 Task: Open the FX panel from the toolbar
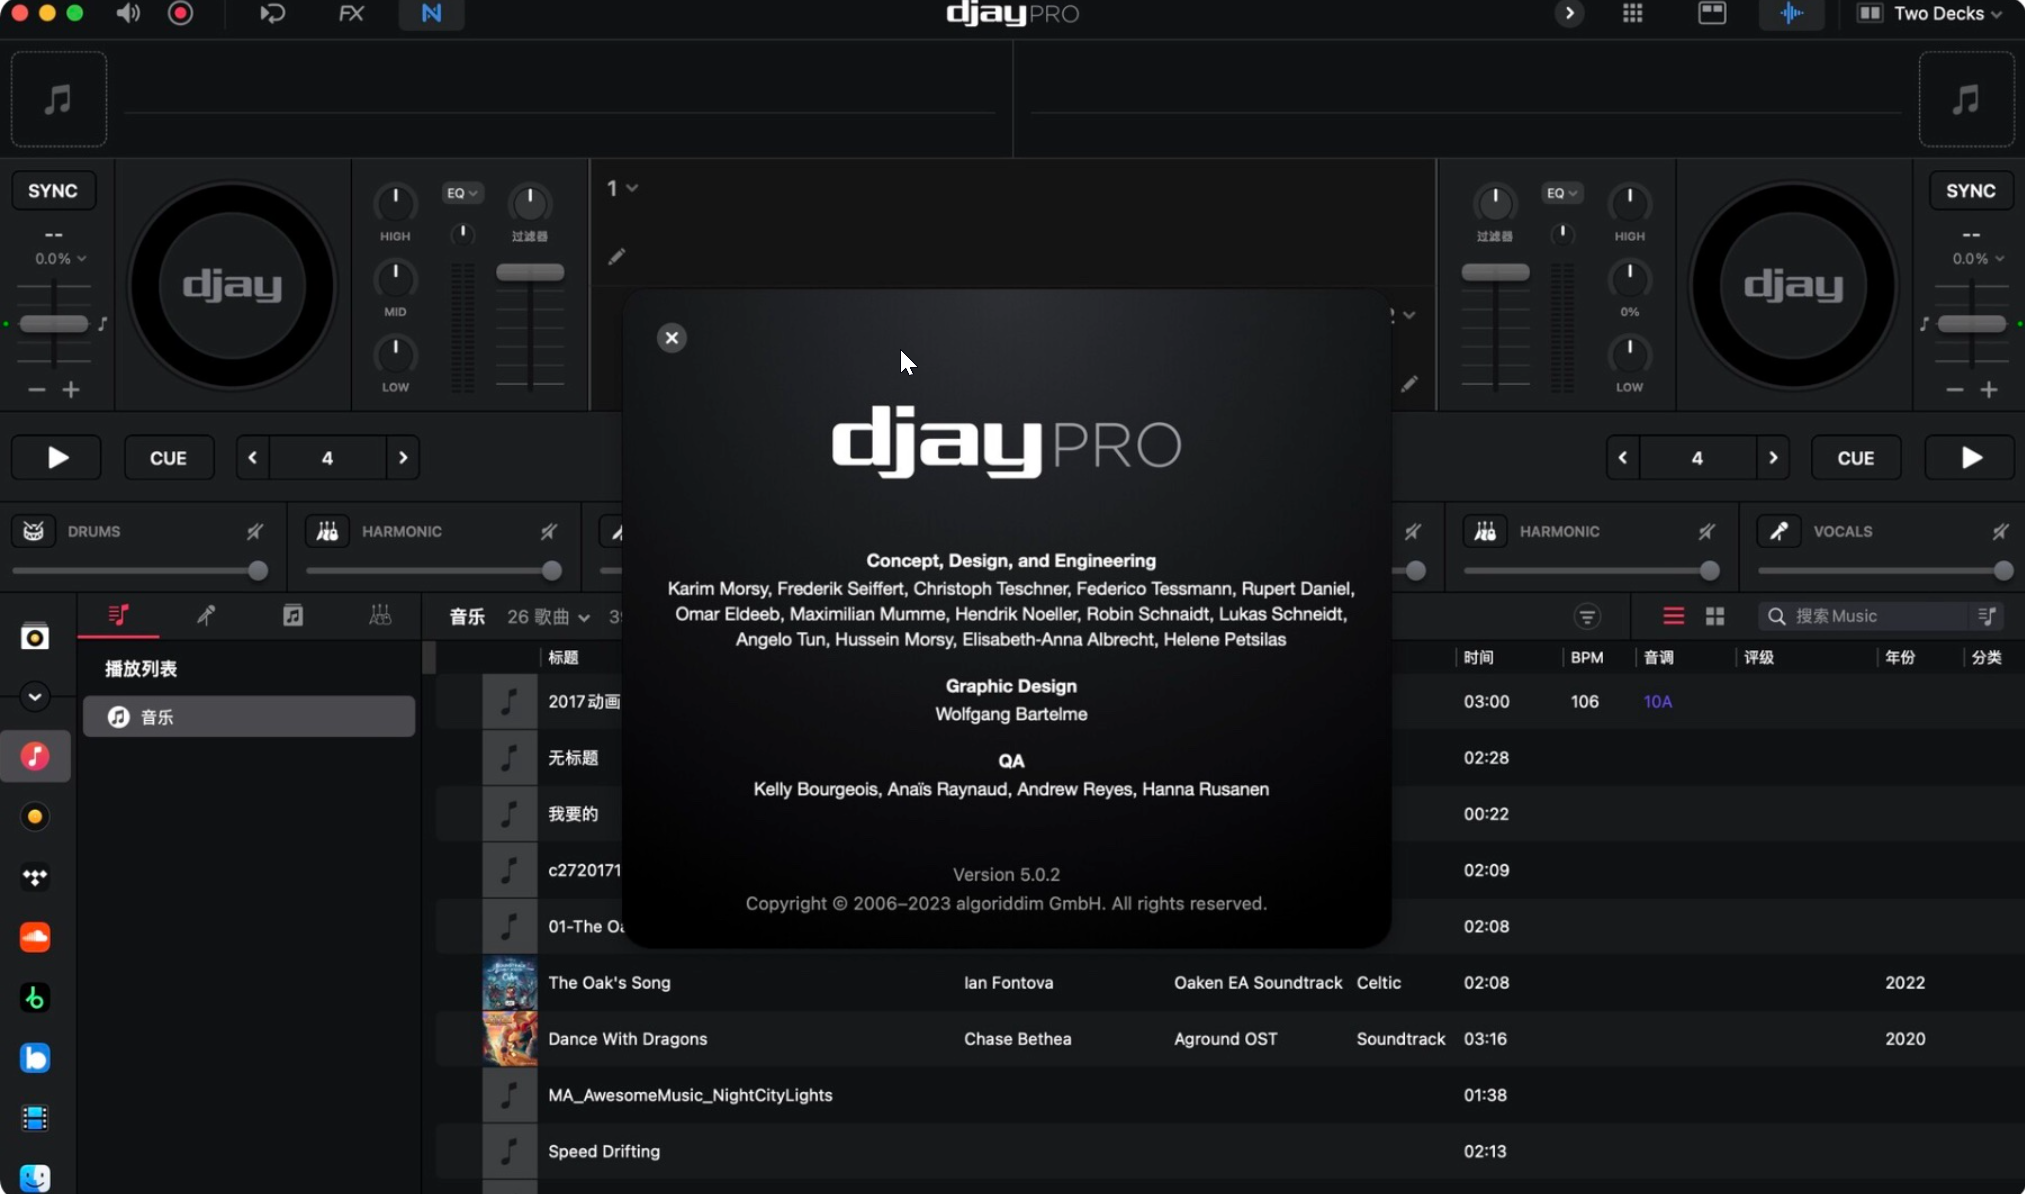point(350,13)
